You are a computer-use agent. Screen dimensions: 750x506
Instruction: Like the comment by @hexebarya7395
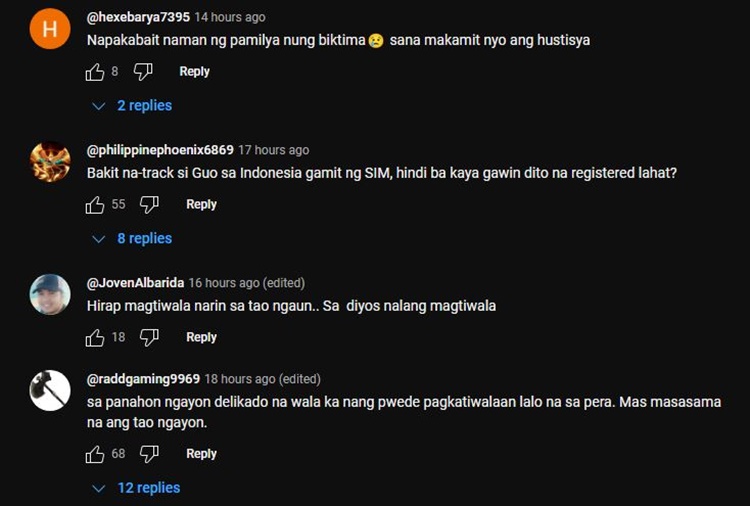pyautogui.click(x=95, y=72)
